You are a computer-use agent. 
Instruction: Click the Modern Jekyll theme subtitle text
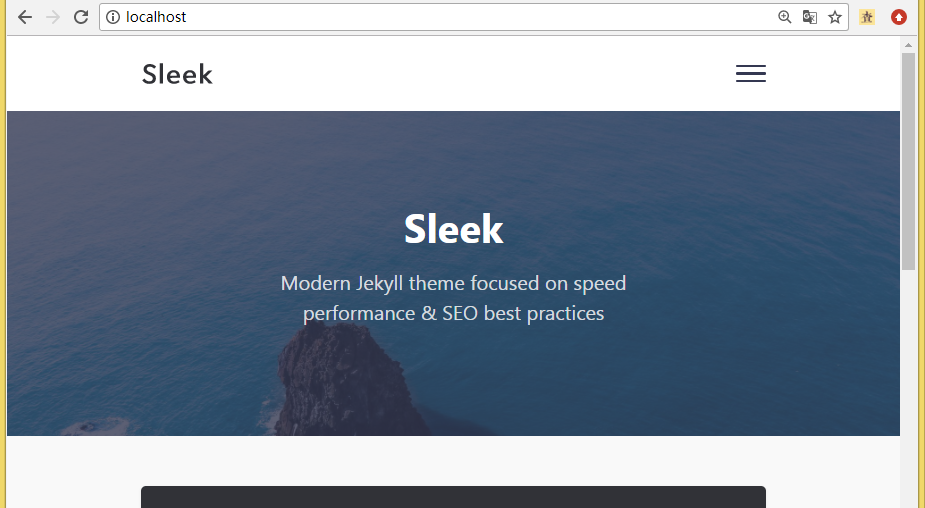[x=453, y=298]
